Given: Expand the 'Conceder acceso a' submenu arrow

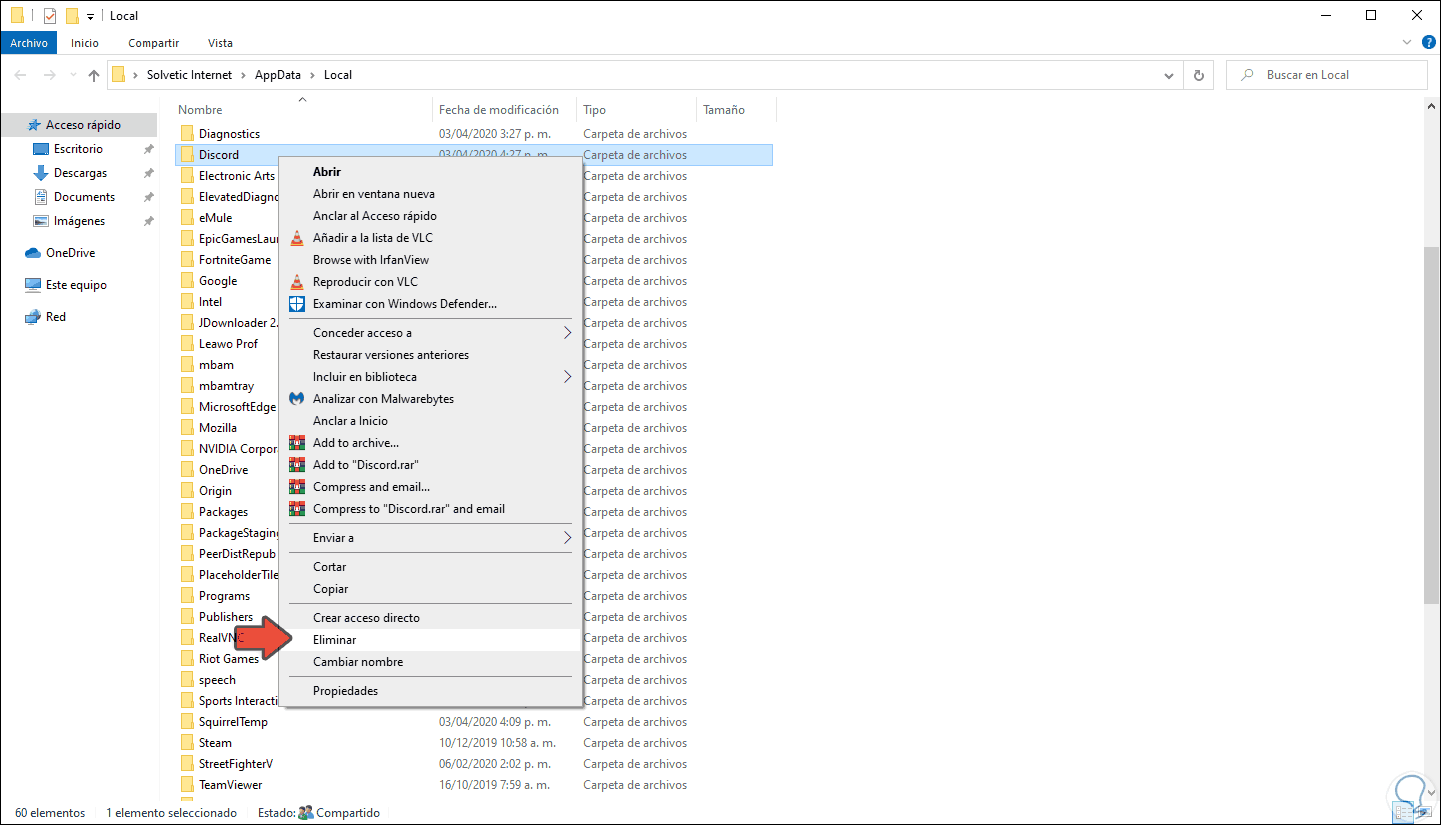Looking at the screenshot, I should point(567,333).
